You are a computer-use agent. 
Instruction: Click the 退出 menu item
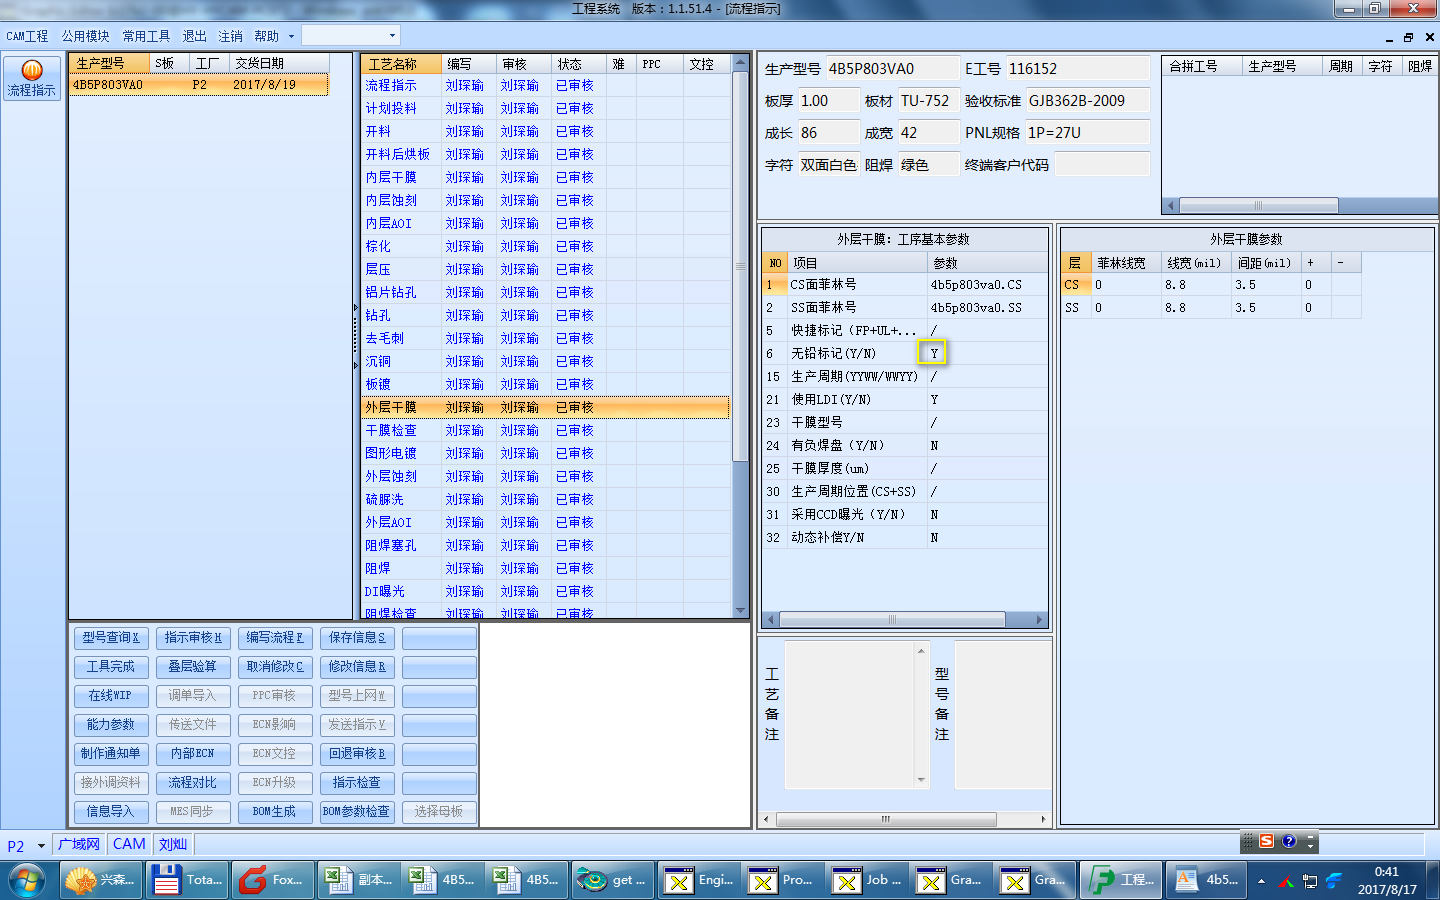pyautogui.click(x=194, y=36)
